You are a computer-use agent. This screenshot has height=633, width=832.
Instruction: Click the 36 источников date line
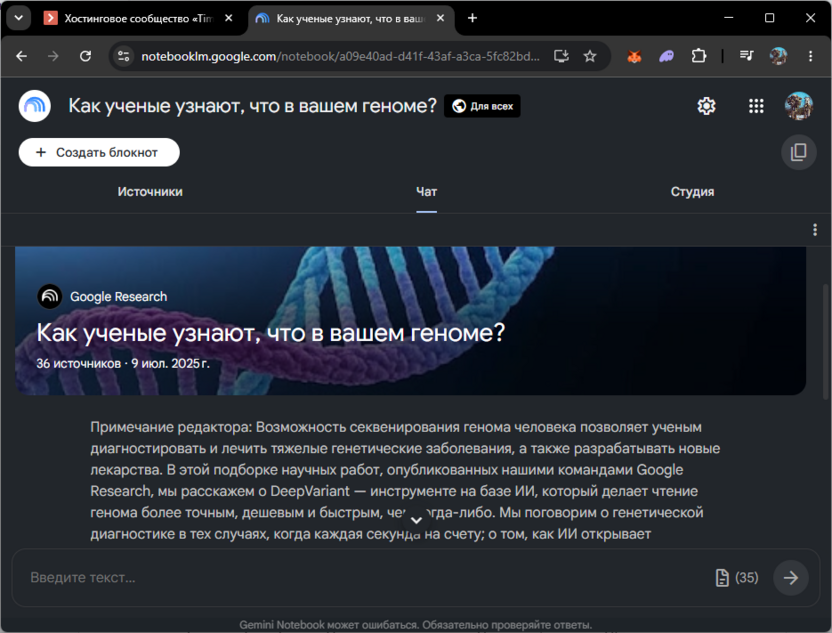click(123, 363)
